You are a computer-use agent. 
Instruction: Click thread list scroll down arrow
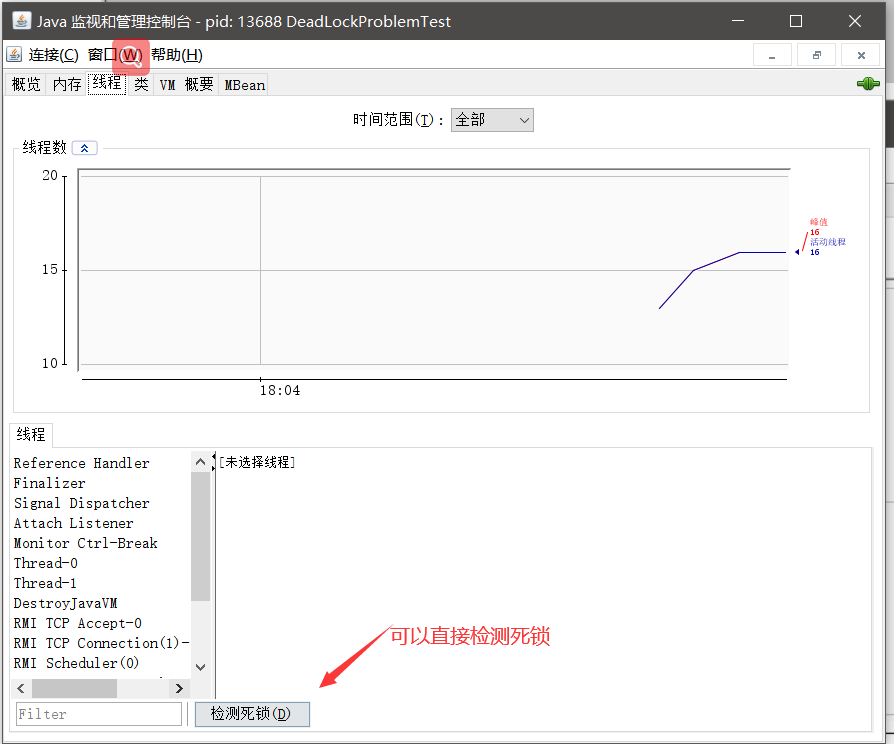pos(200,666)
